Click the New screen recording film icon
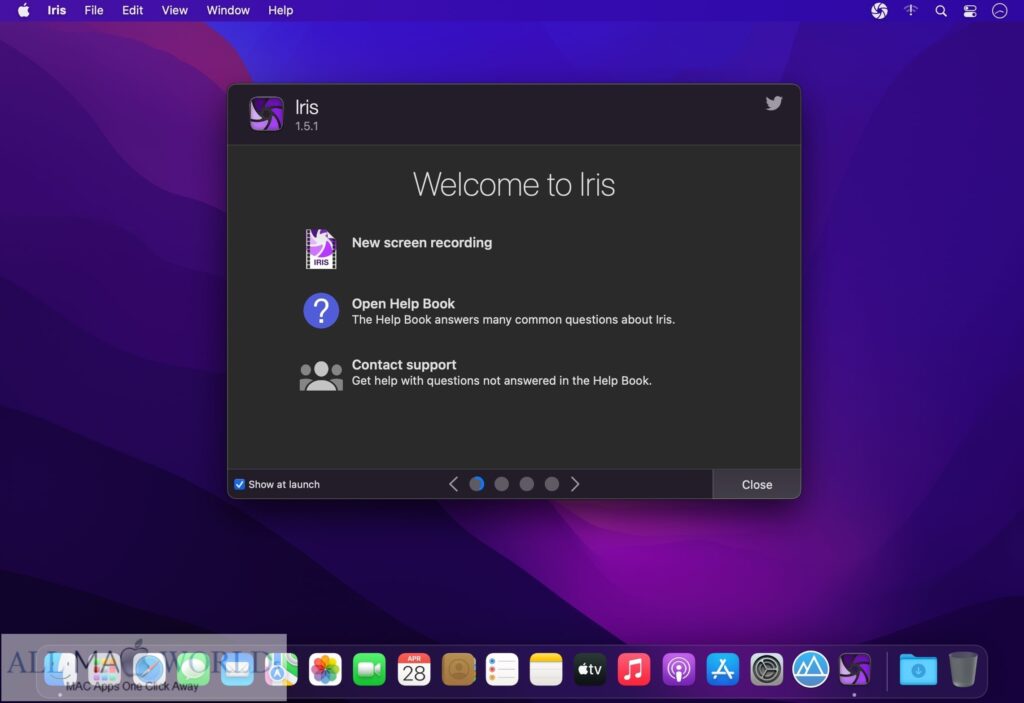This screenshot has height=703, width=1024. pyautogui.click(x=321, y=249)
